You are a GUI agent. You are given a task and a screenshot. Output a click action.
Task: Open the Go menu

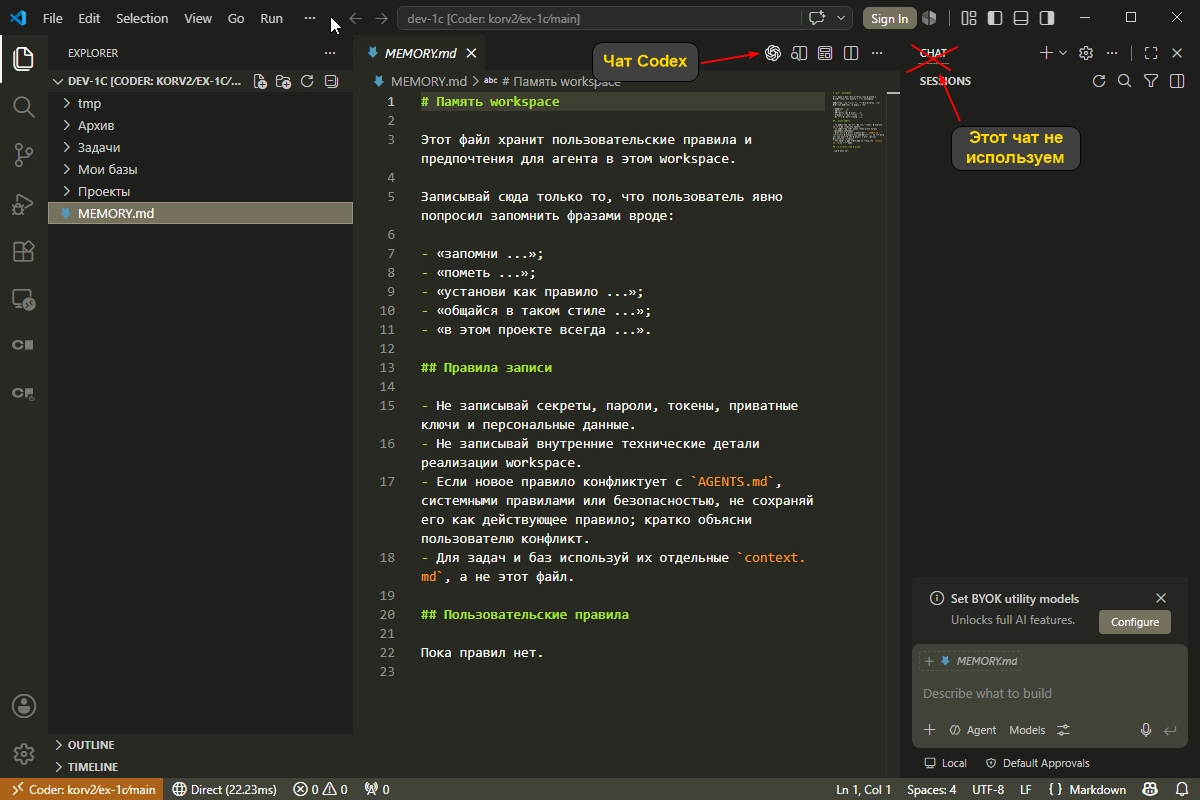(236, 18)
